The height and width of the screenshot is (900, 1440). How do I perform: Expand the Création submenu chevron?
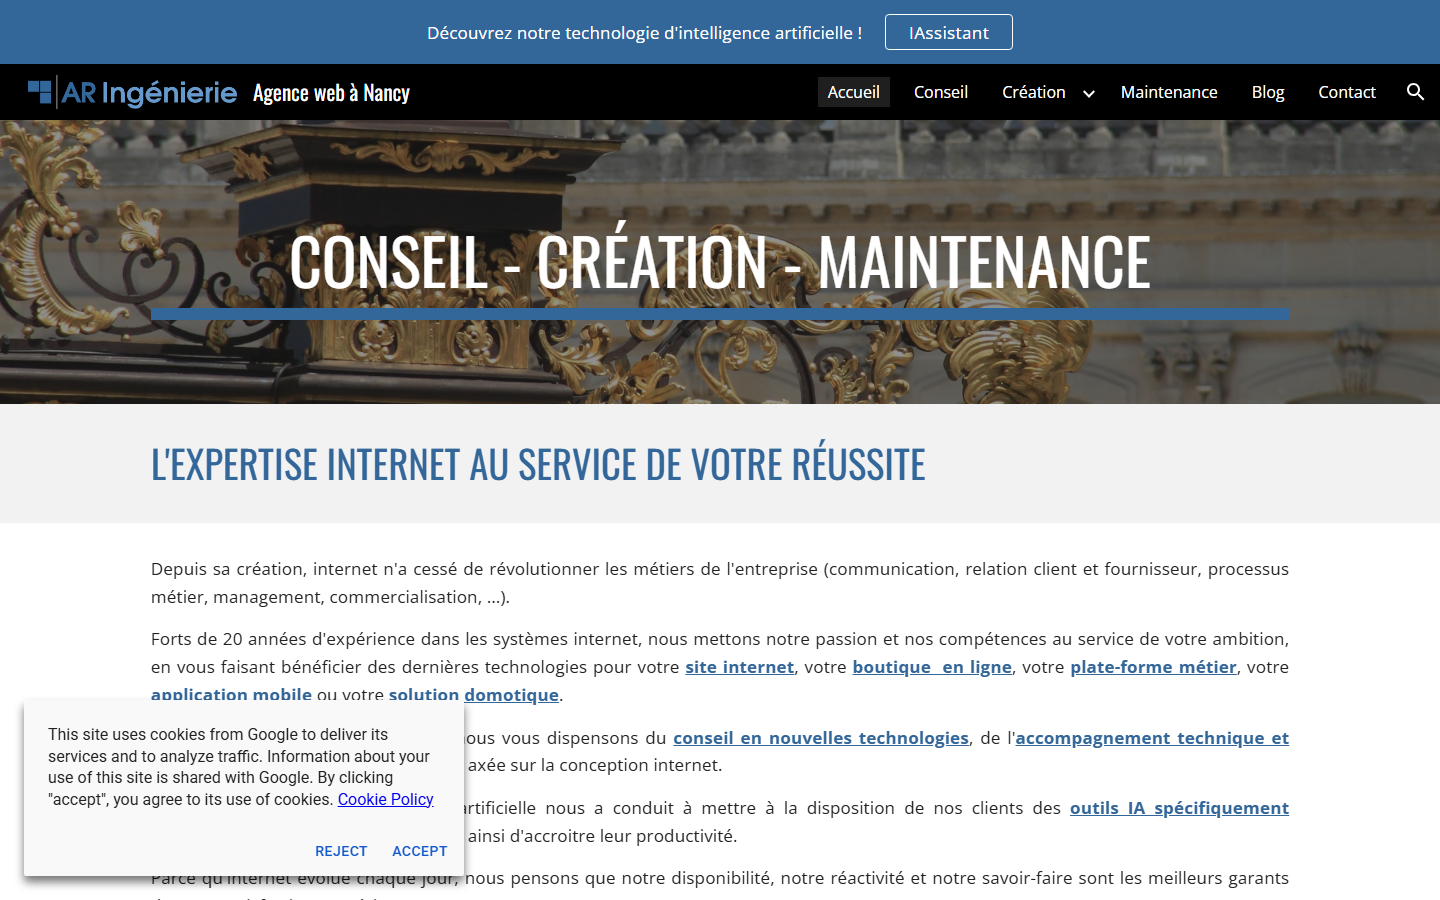[x=1088, y=93]
